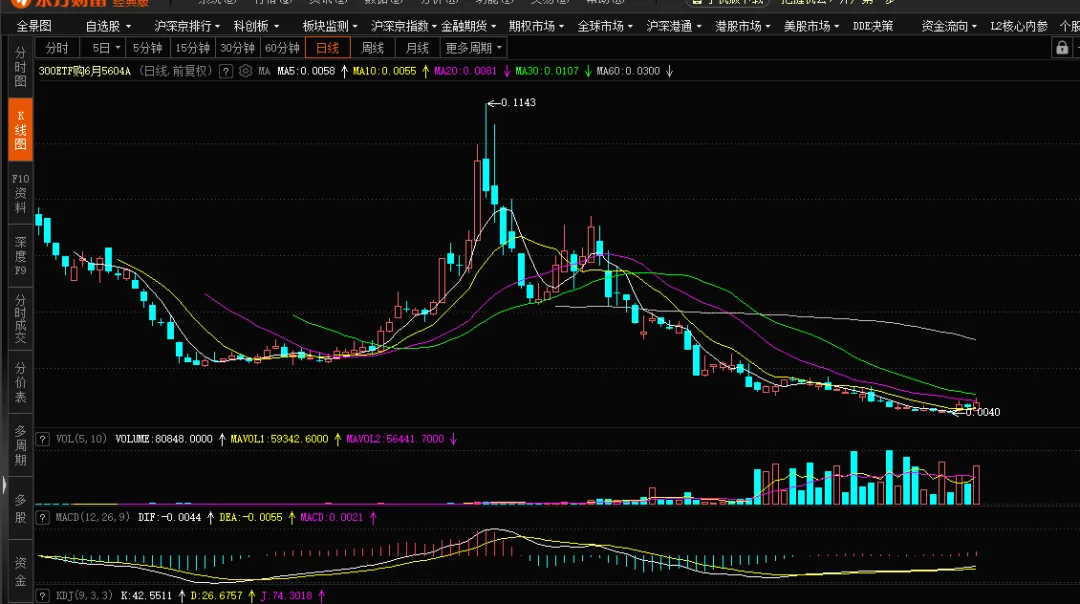Image resolution: width=1080 pixels, height=604 pixels.
Task: Click the K:42.5511 KDJ value
Action: pyautogui.click(x=146, y=596)
